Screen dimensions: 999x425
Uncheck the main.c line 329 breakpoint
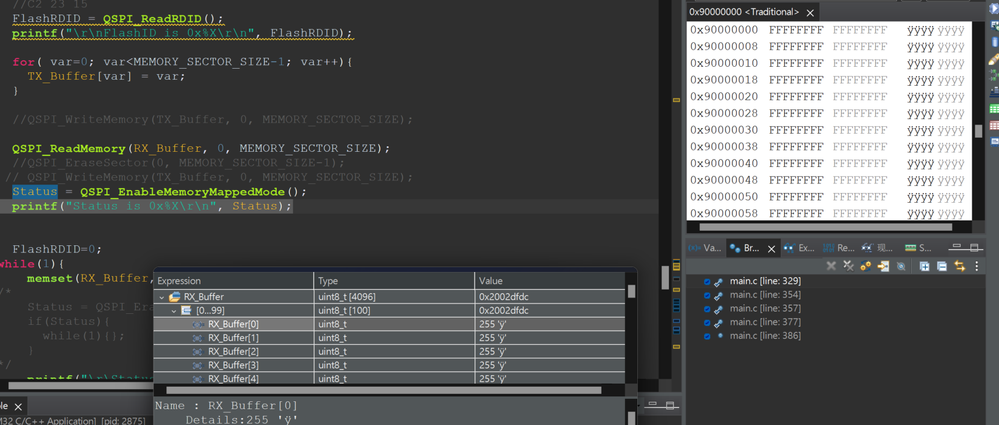tap(707, 282)
